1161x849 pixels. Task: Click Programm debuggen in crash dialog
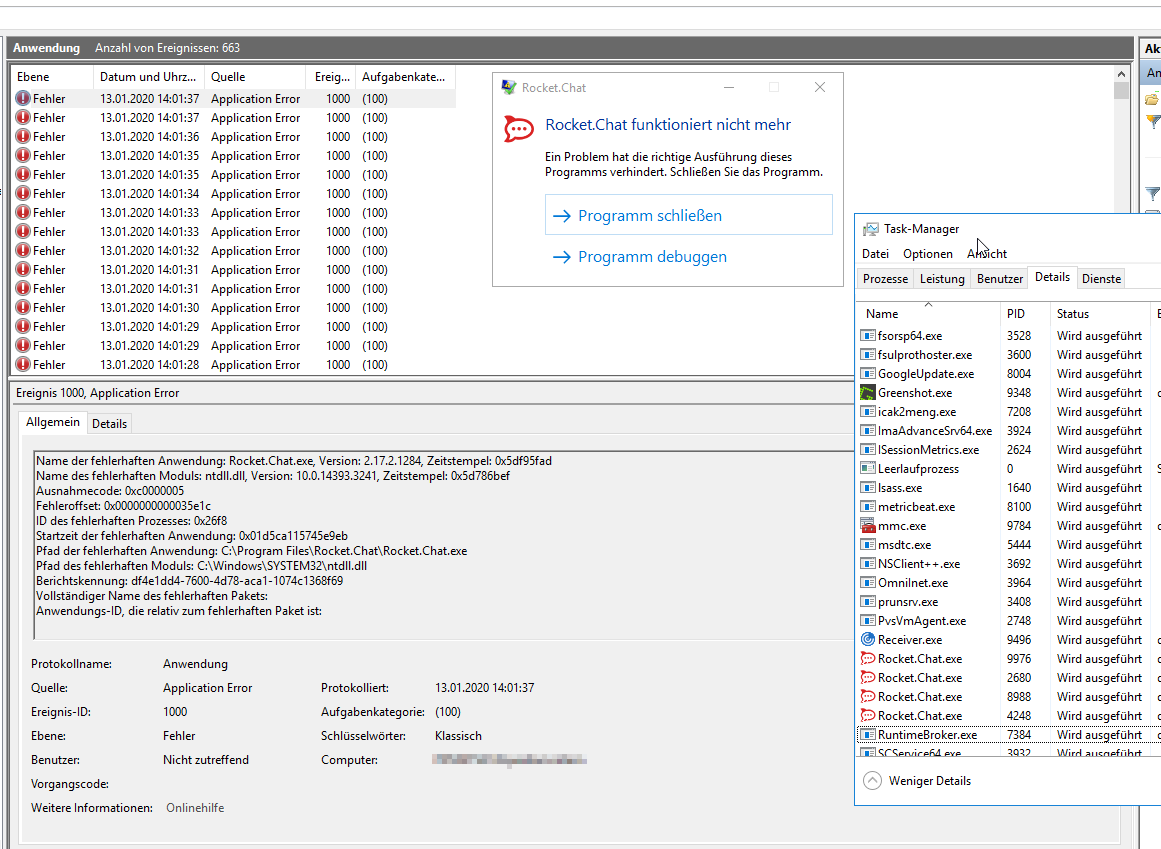[x=689, y=257]
